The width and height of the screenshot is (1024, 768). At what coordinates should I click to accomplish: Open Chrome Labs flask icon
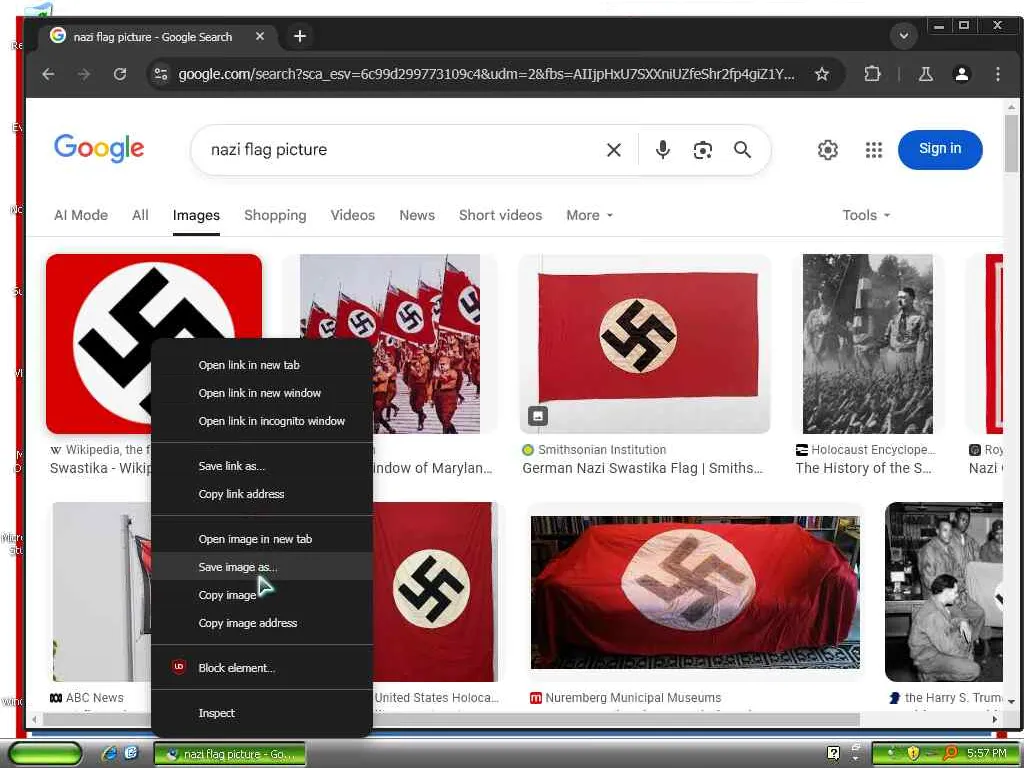pyautogui.click(x=925, y=74)
